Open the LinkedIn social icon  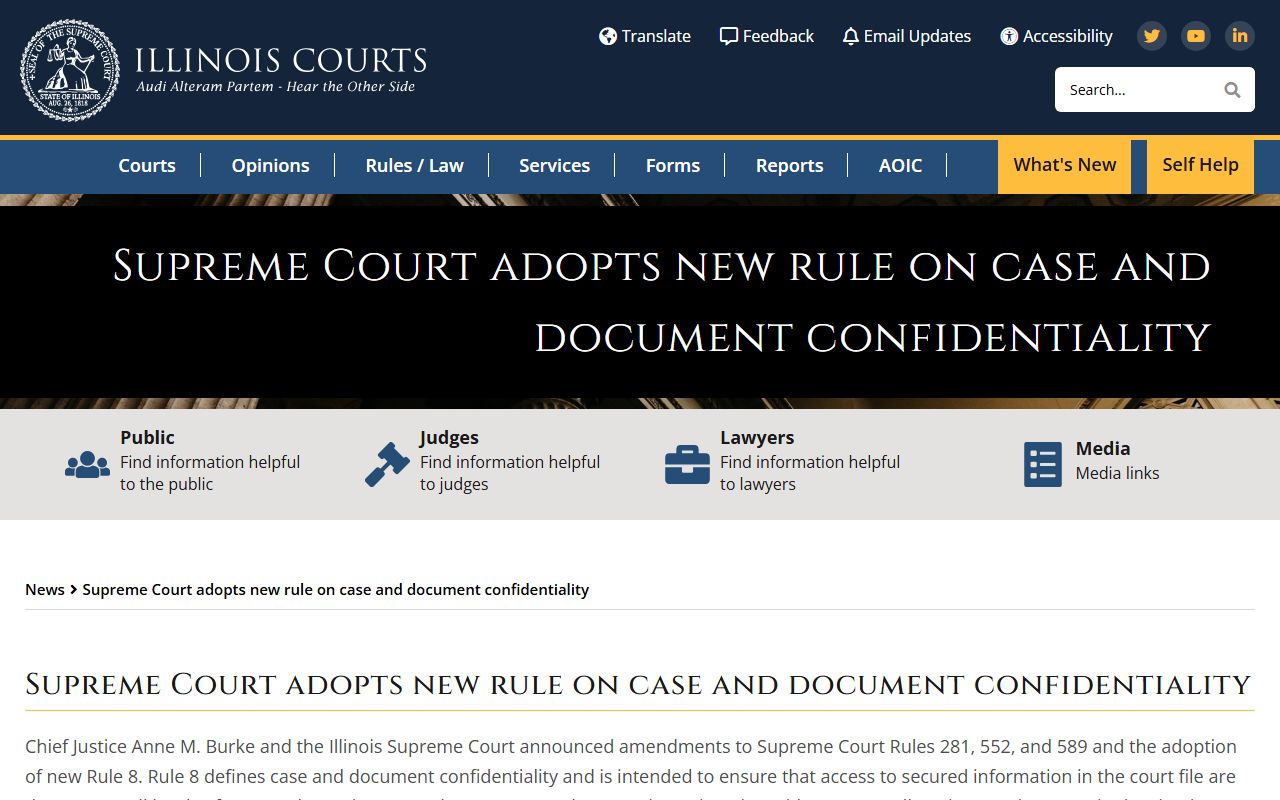point(1240,36)
